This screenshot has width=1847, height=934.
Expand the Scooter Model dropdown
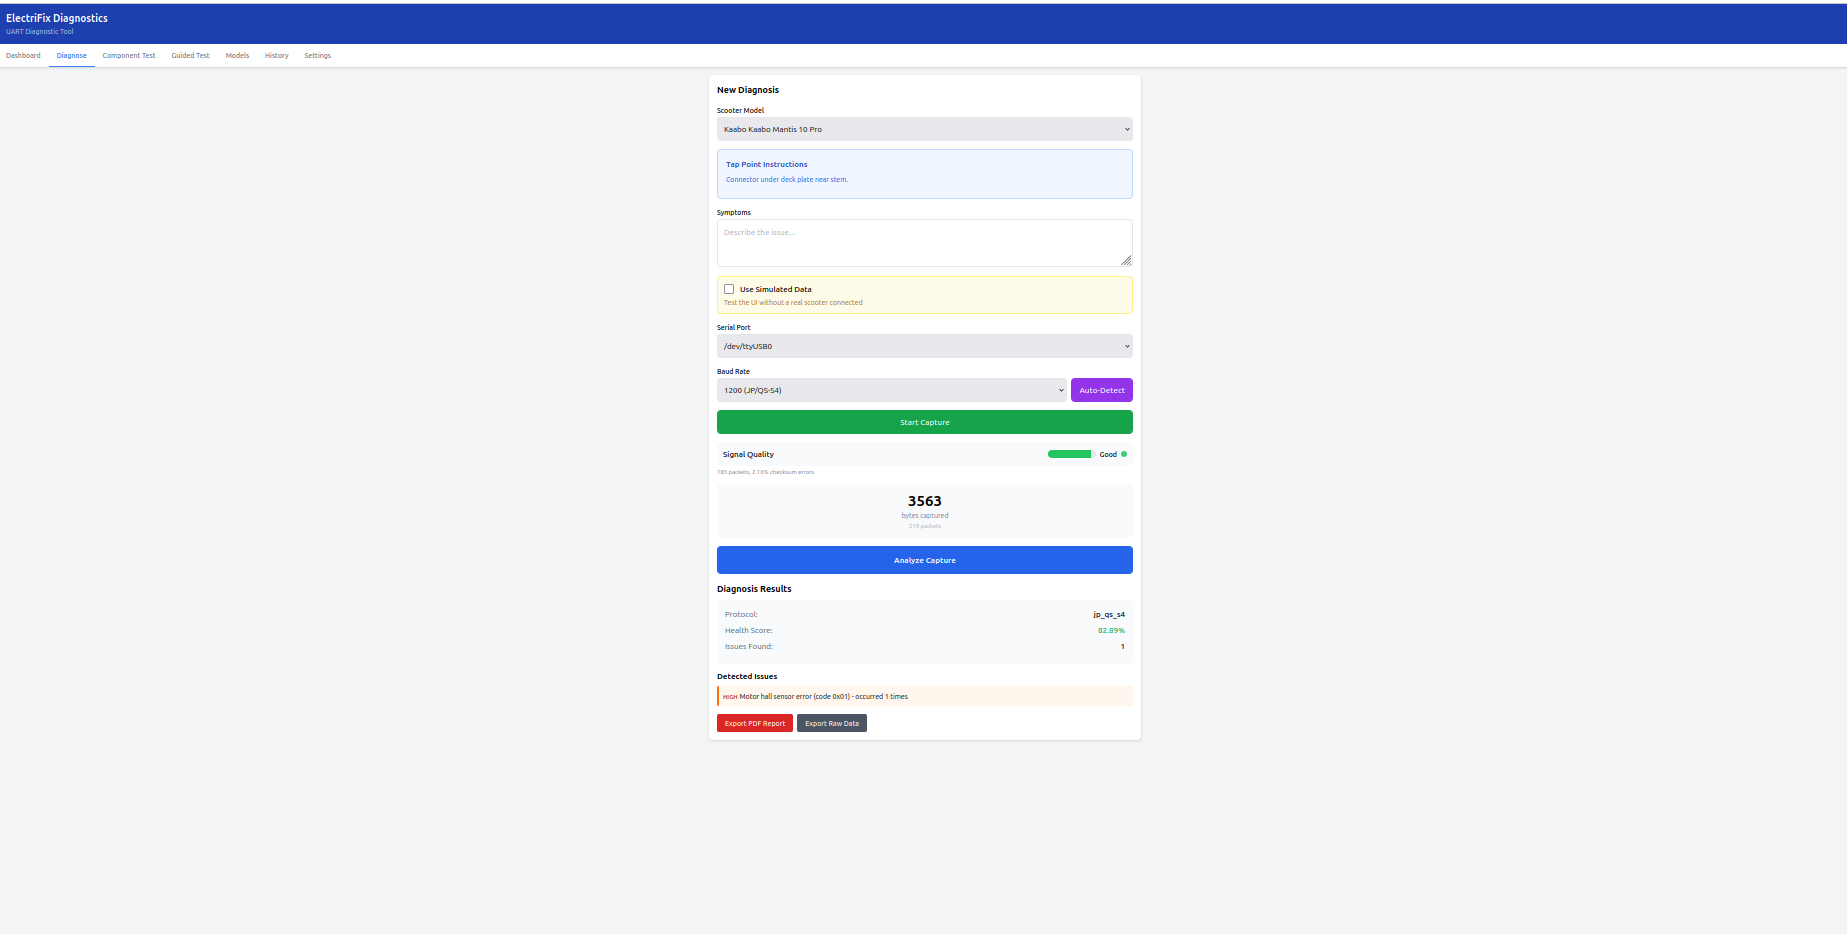coord(924,129)
